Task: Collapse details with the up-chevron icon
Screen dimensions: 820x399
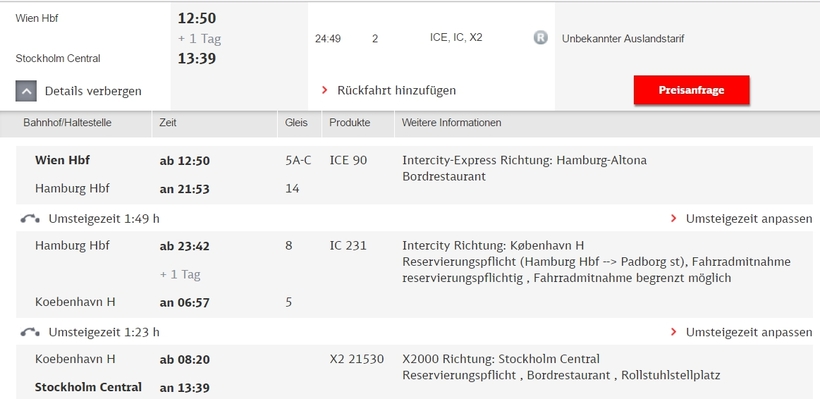Action: click(26, 91)
